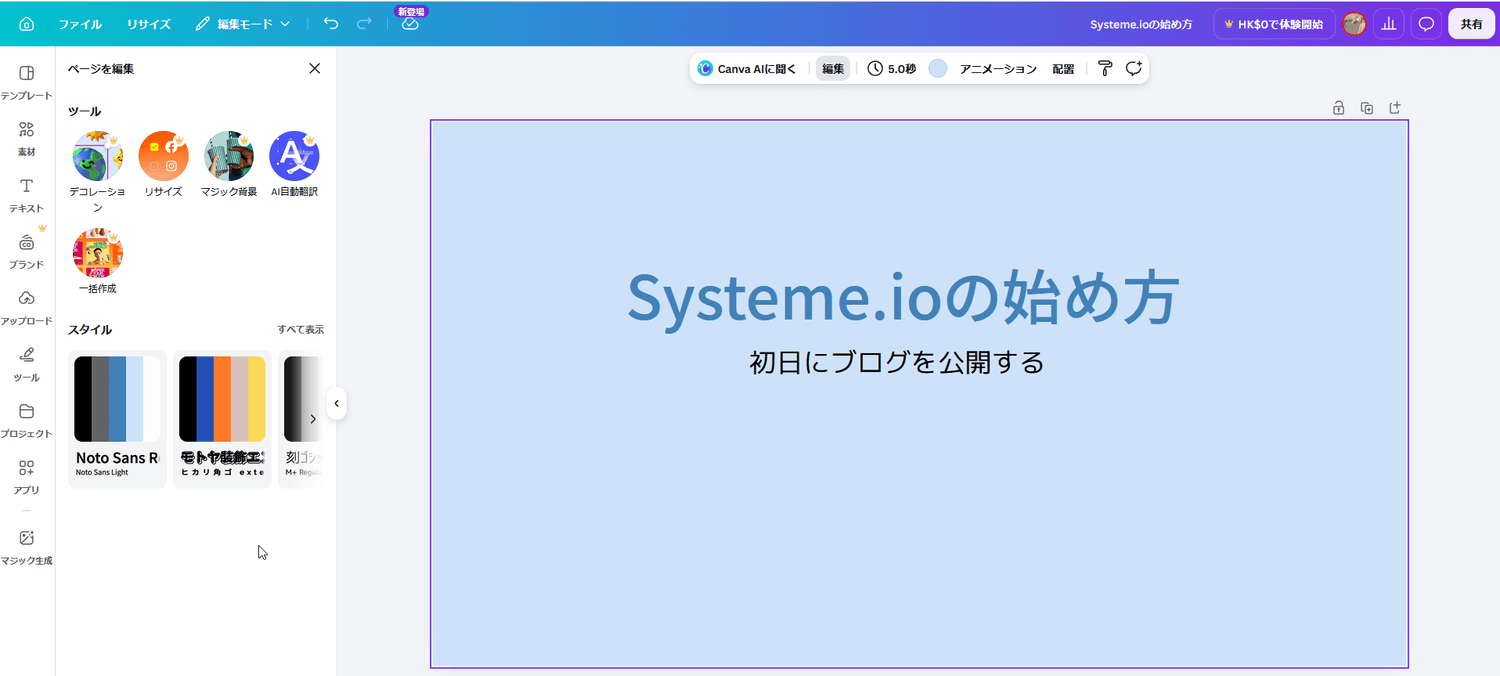Set page duration 5.0秒
Screen dimensions: 1500x676
tap(891, 69)
